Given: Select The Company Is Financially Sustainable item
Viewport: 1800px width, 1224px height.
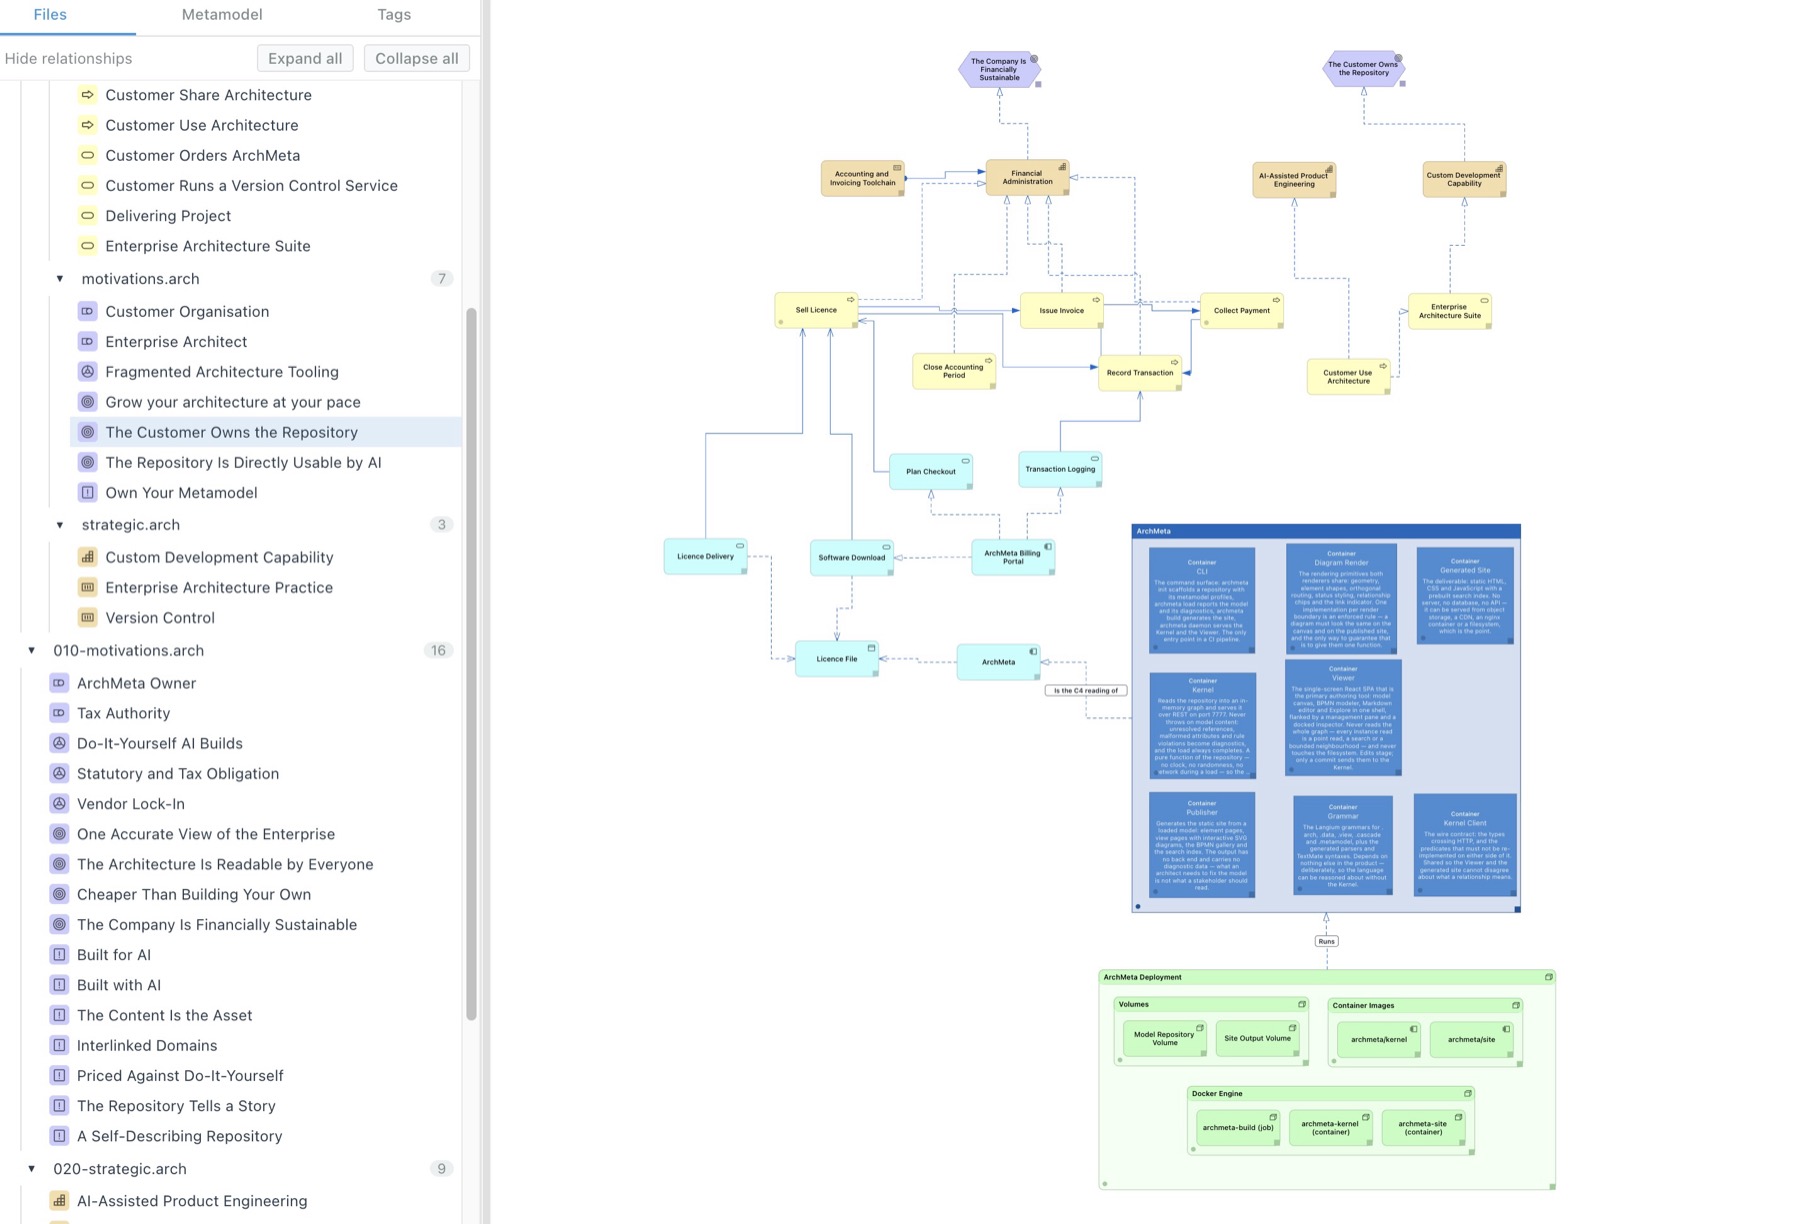Looking at the screenshot, I should point(217,925).
